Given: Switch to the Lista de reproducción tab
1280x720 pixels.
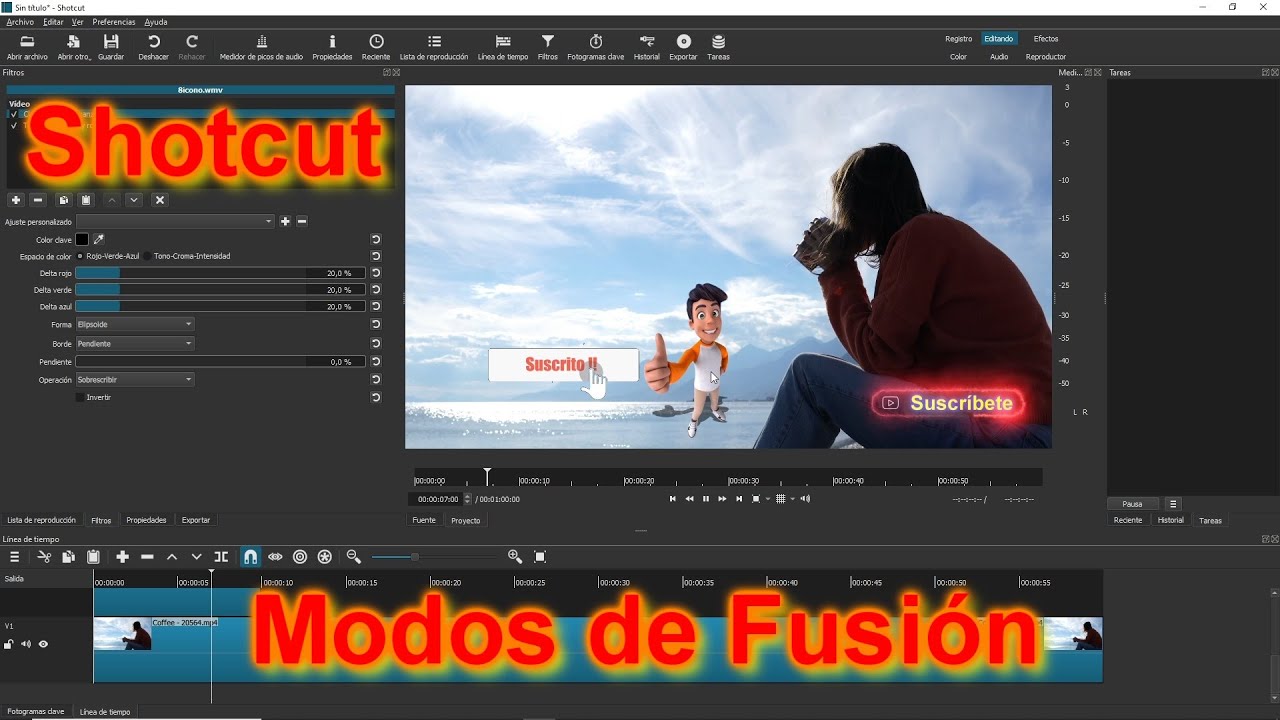Looking at the screenshot, I should click(41, 520).
